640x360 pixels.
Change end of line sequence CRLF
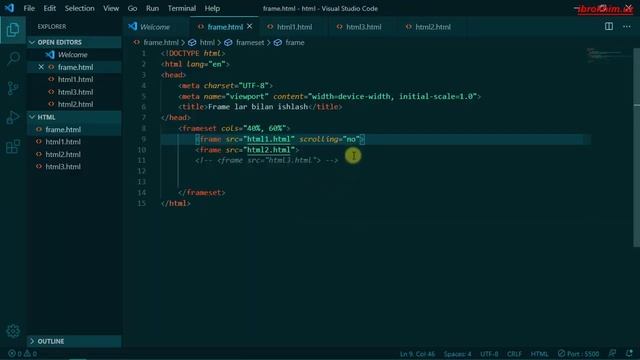click(514, 354)
